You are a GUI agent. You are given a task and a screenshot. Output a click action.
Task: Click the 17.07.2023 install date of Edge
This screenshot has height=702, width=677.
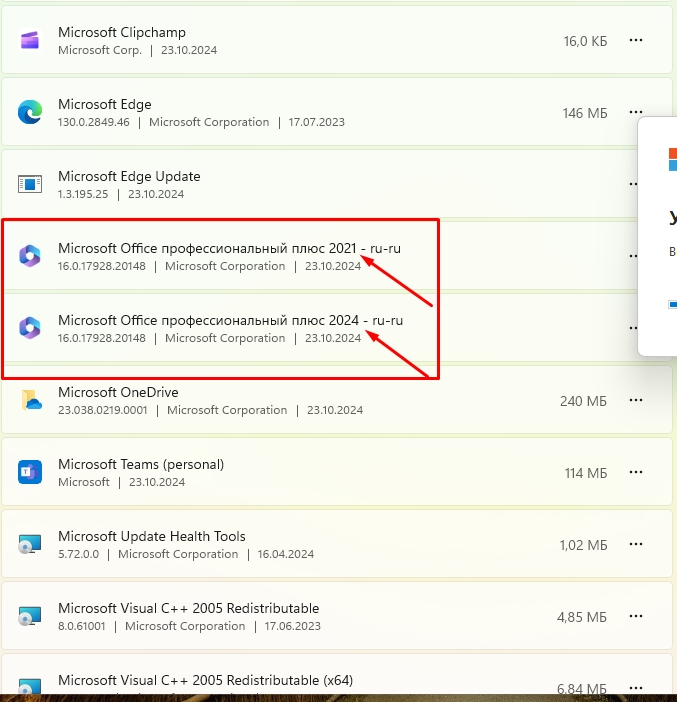317,122
